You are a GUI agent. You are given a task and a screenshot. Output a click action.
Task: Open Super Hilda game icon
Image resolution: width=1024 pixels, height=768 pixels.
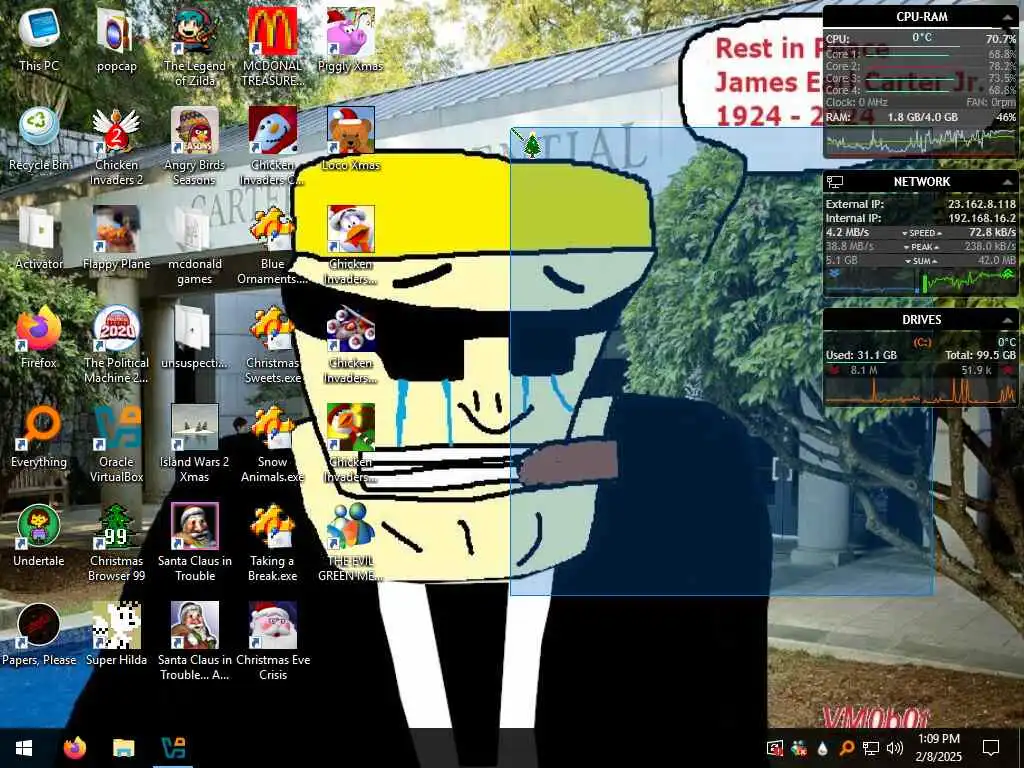pyautogui.click(x=116, y=633)
